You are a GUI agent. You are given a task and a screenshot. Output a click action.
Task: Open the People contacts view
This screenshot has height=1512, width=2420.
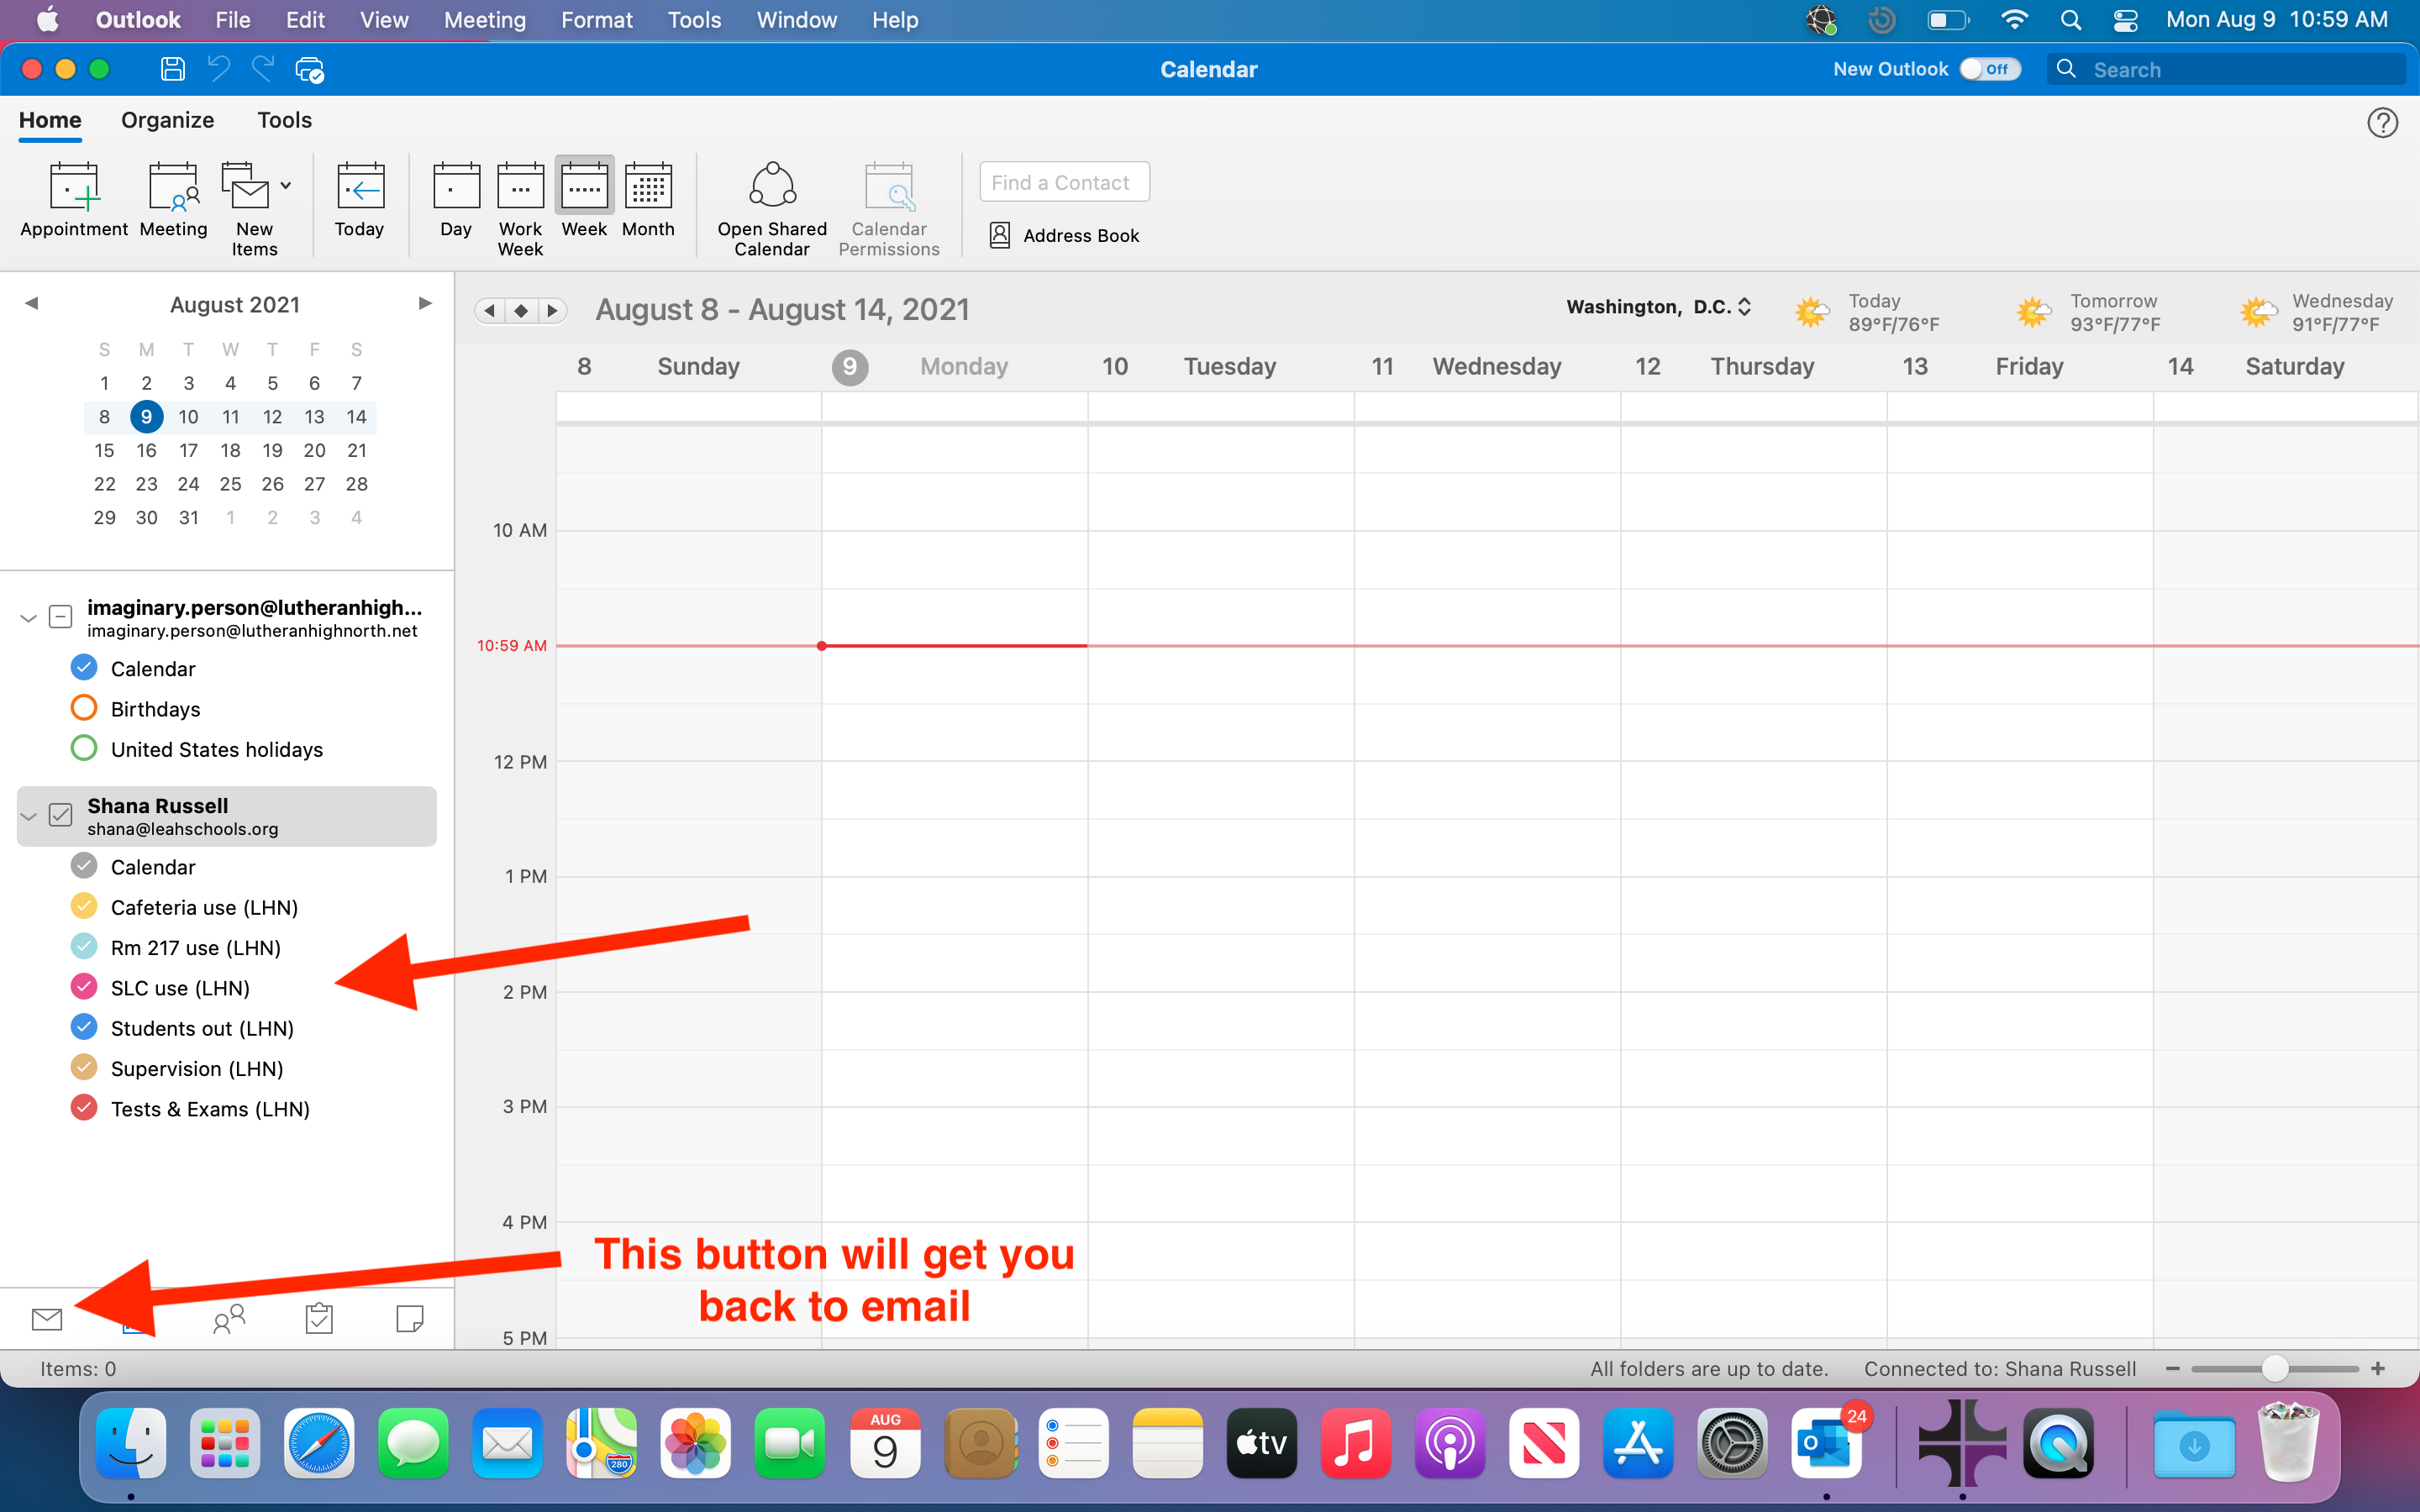point(229,1319)
